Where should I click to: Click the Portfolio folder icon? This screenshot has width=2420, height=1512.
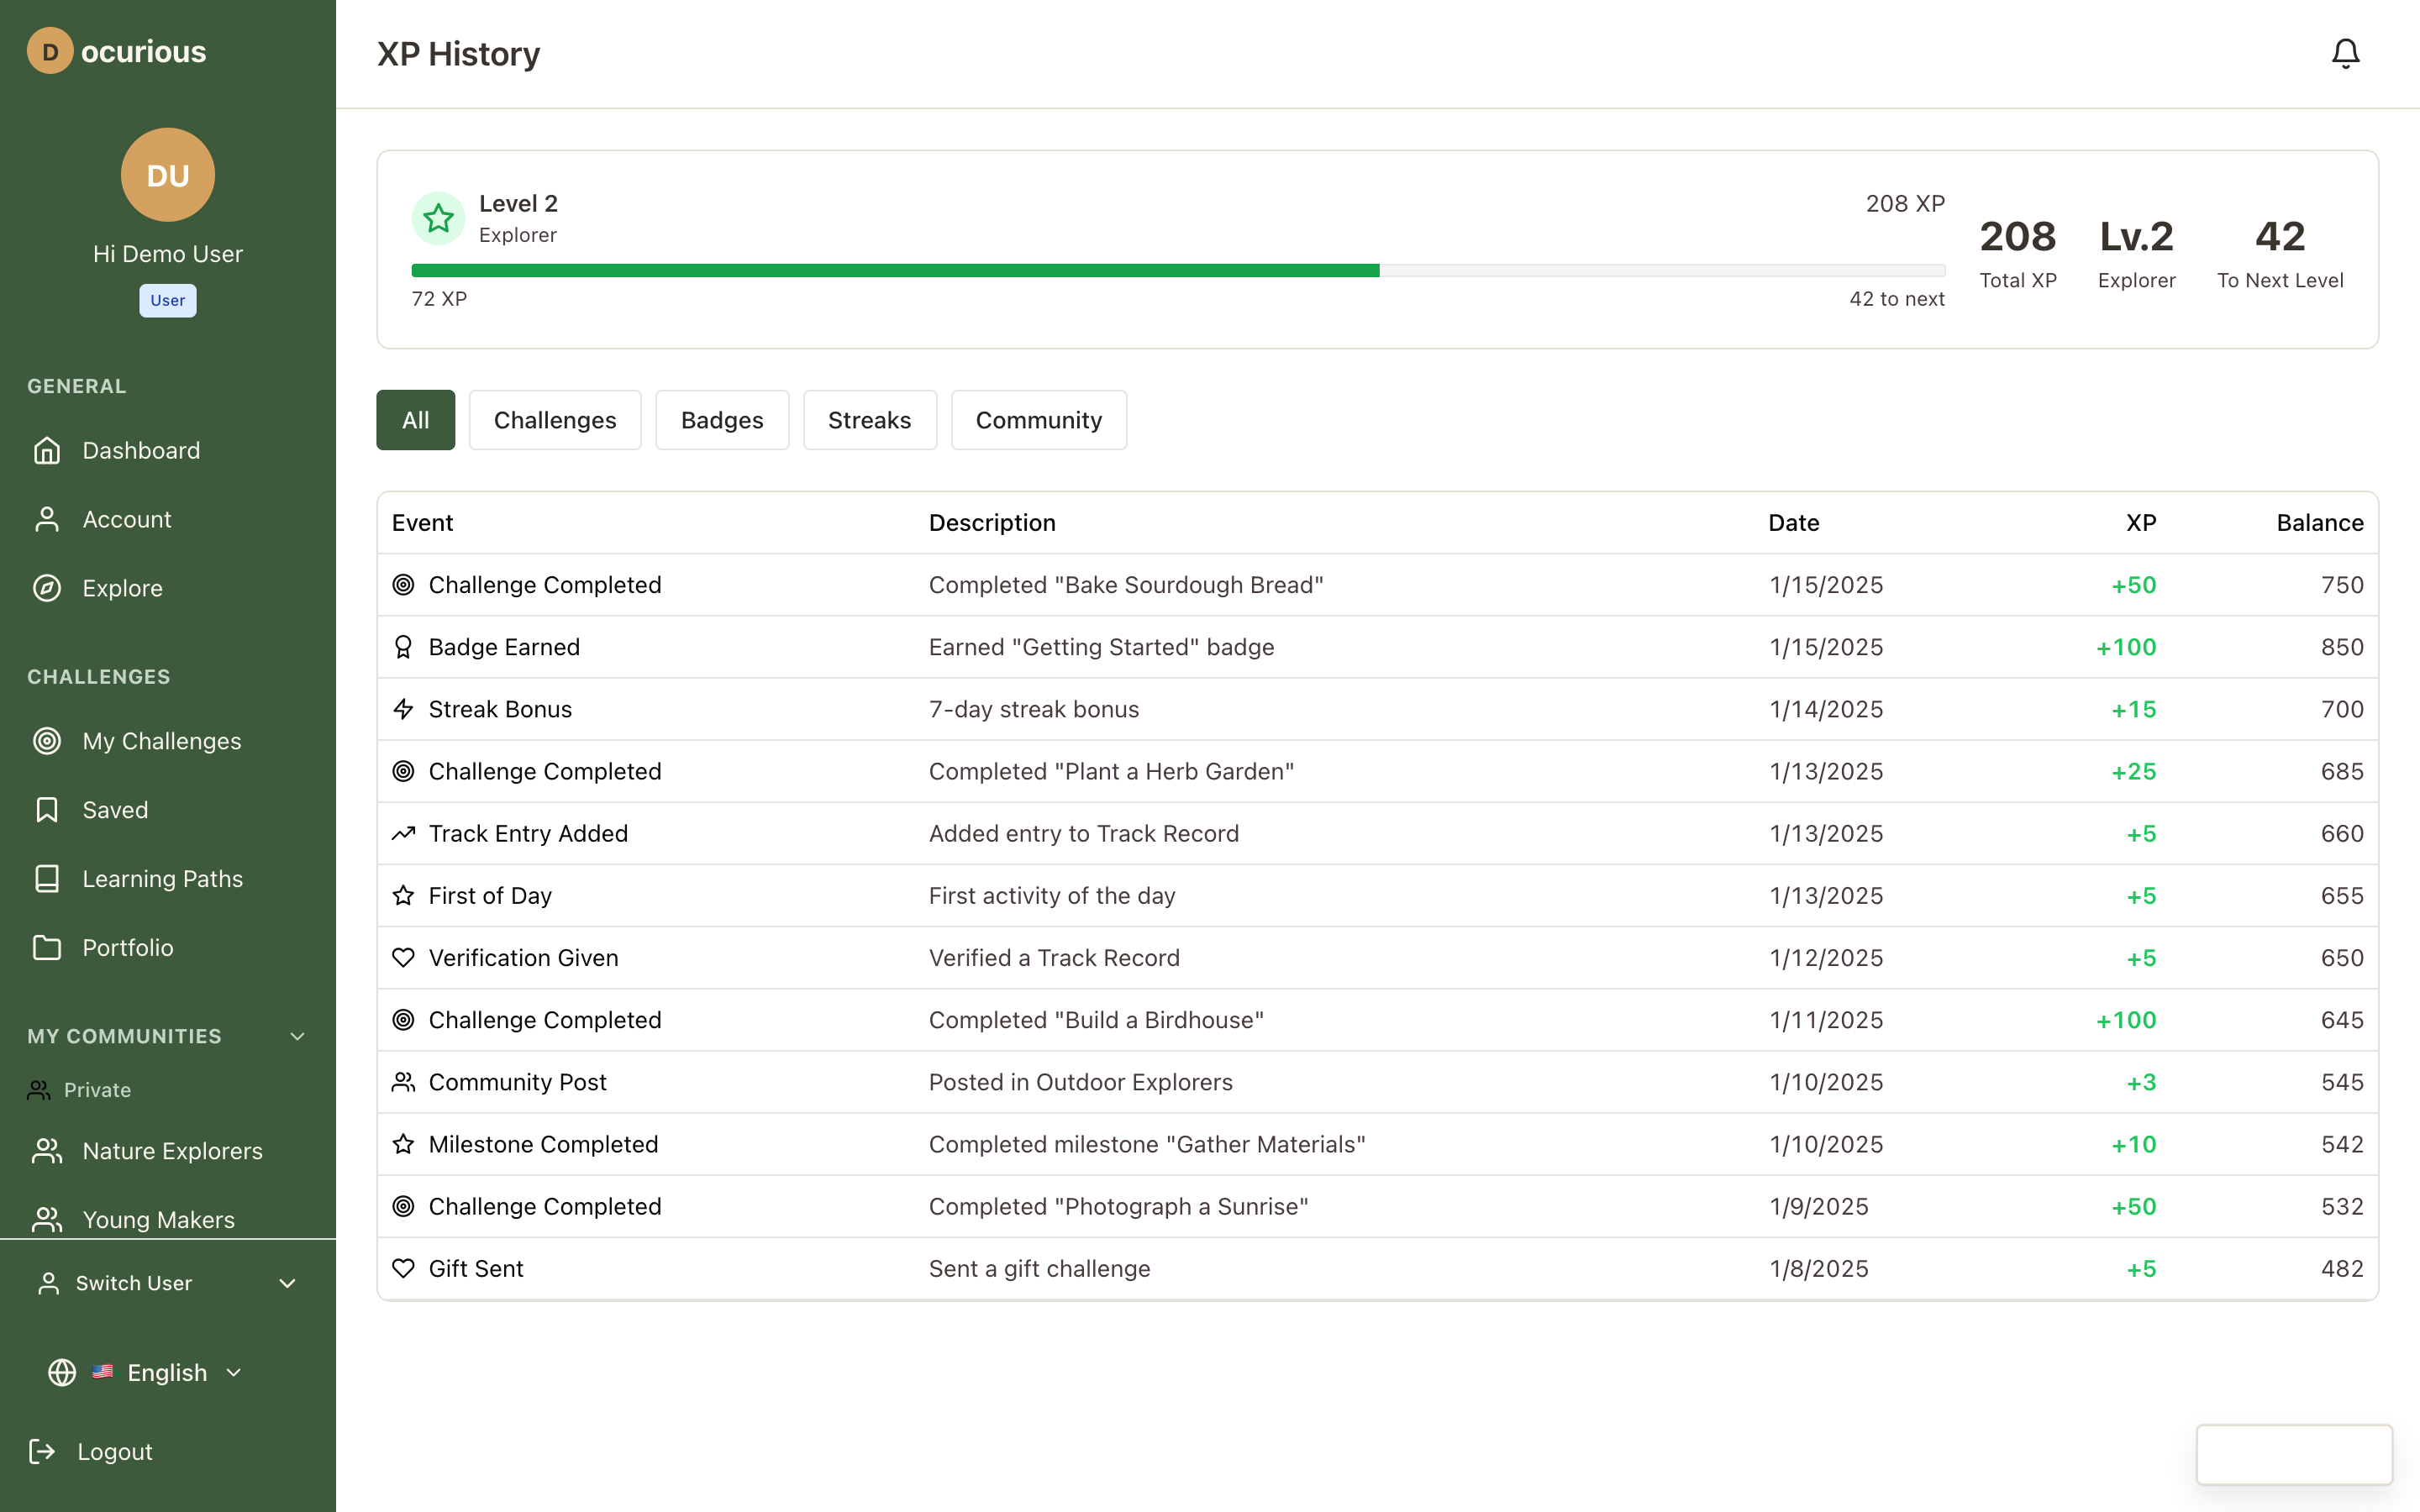[47, 947]
